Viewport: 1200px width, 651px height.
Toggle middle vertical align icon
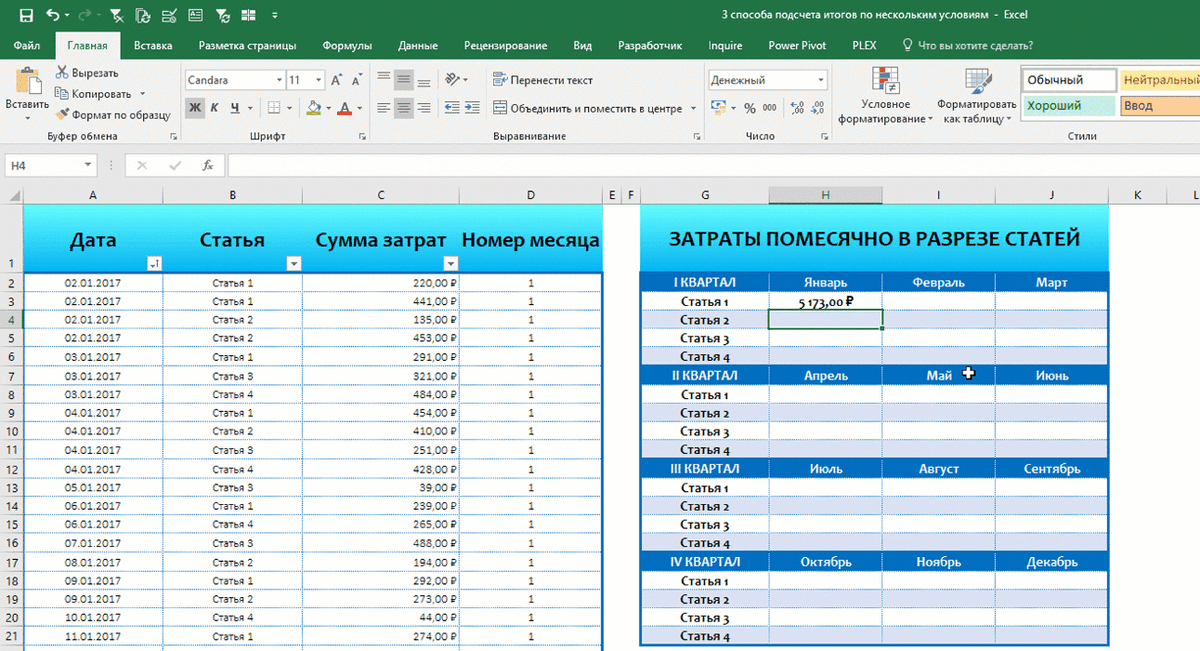coord(404,80)
